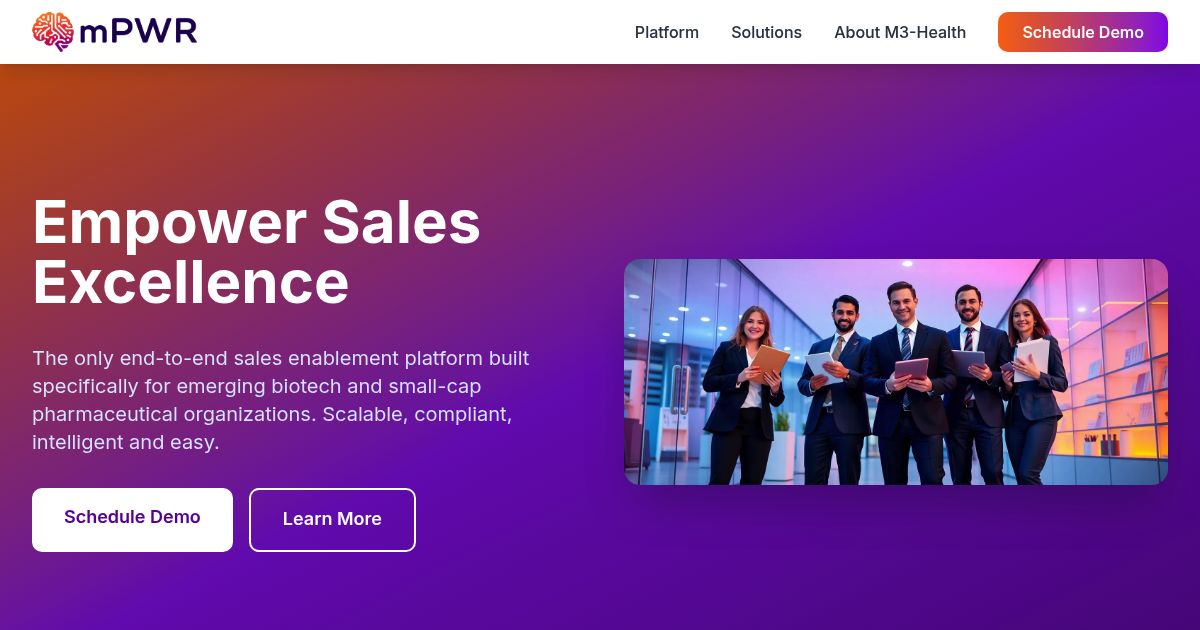Go to About M3-Health page
Viewport: 1200px width, 630px height.
click(900, 32)
